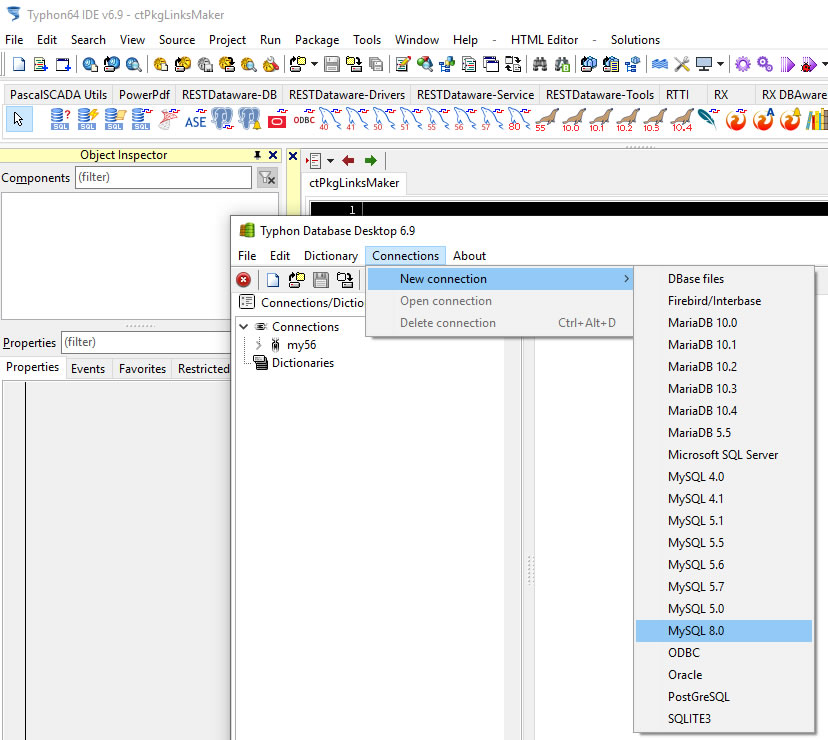Click the Properties filter input field
This screenshot has height=740, width=828.
146,342
